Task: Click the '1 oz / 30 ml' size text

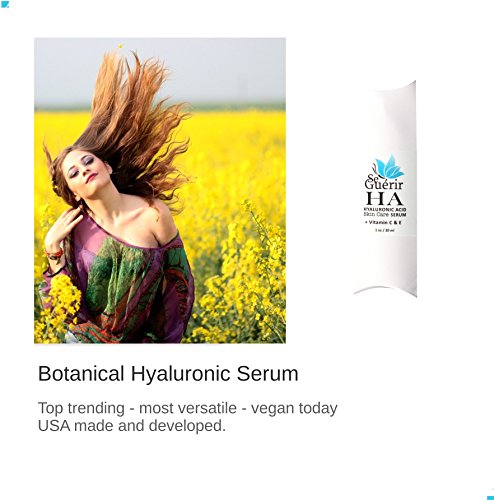Action: click(x=385, y=230)
